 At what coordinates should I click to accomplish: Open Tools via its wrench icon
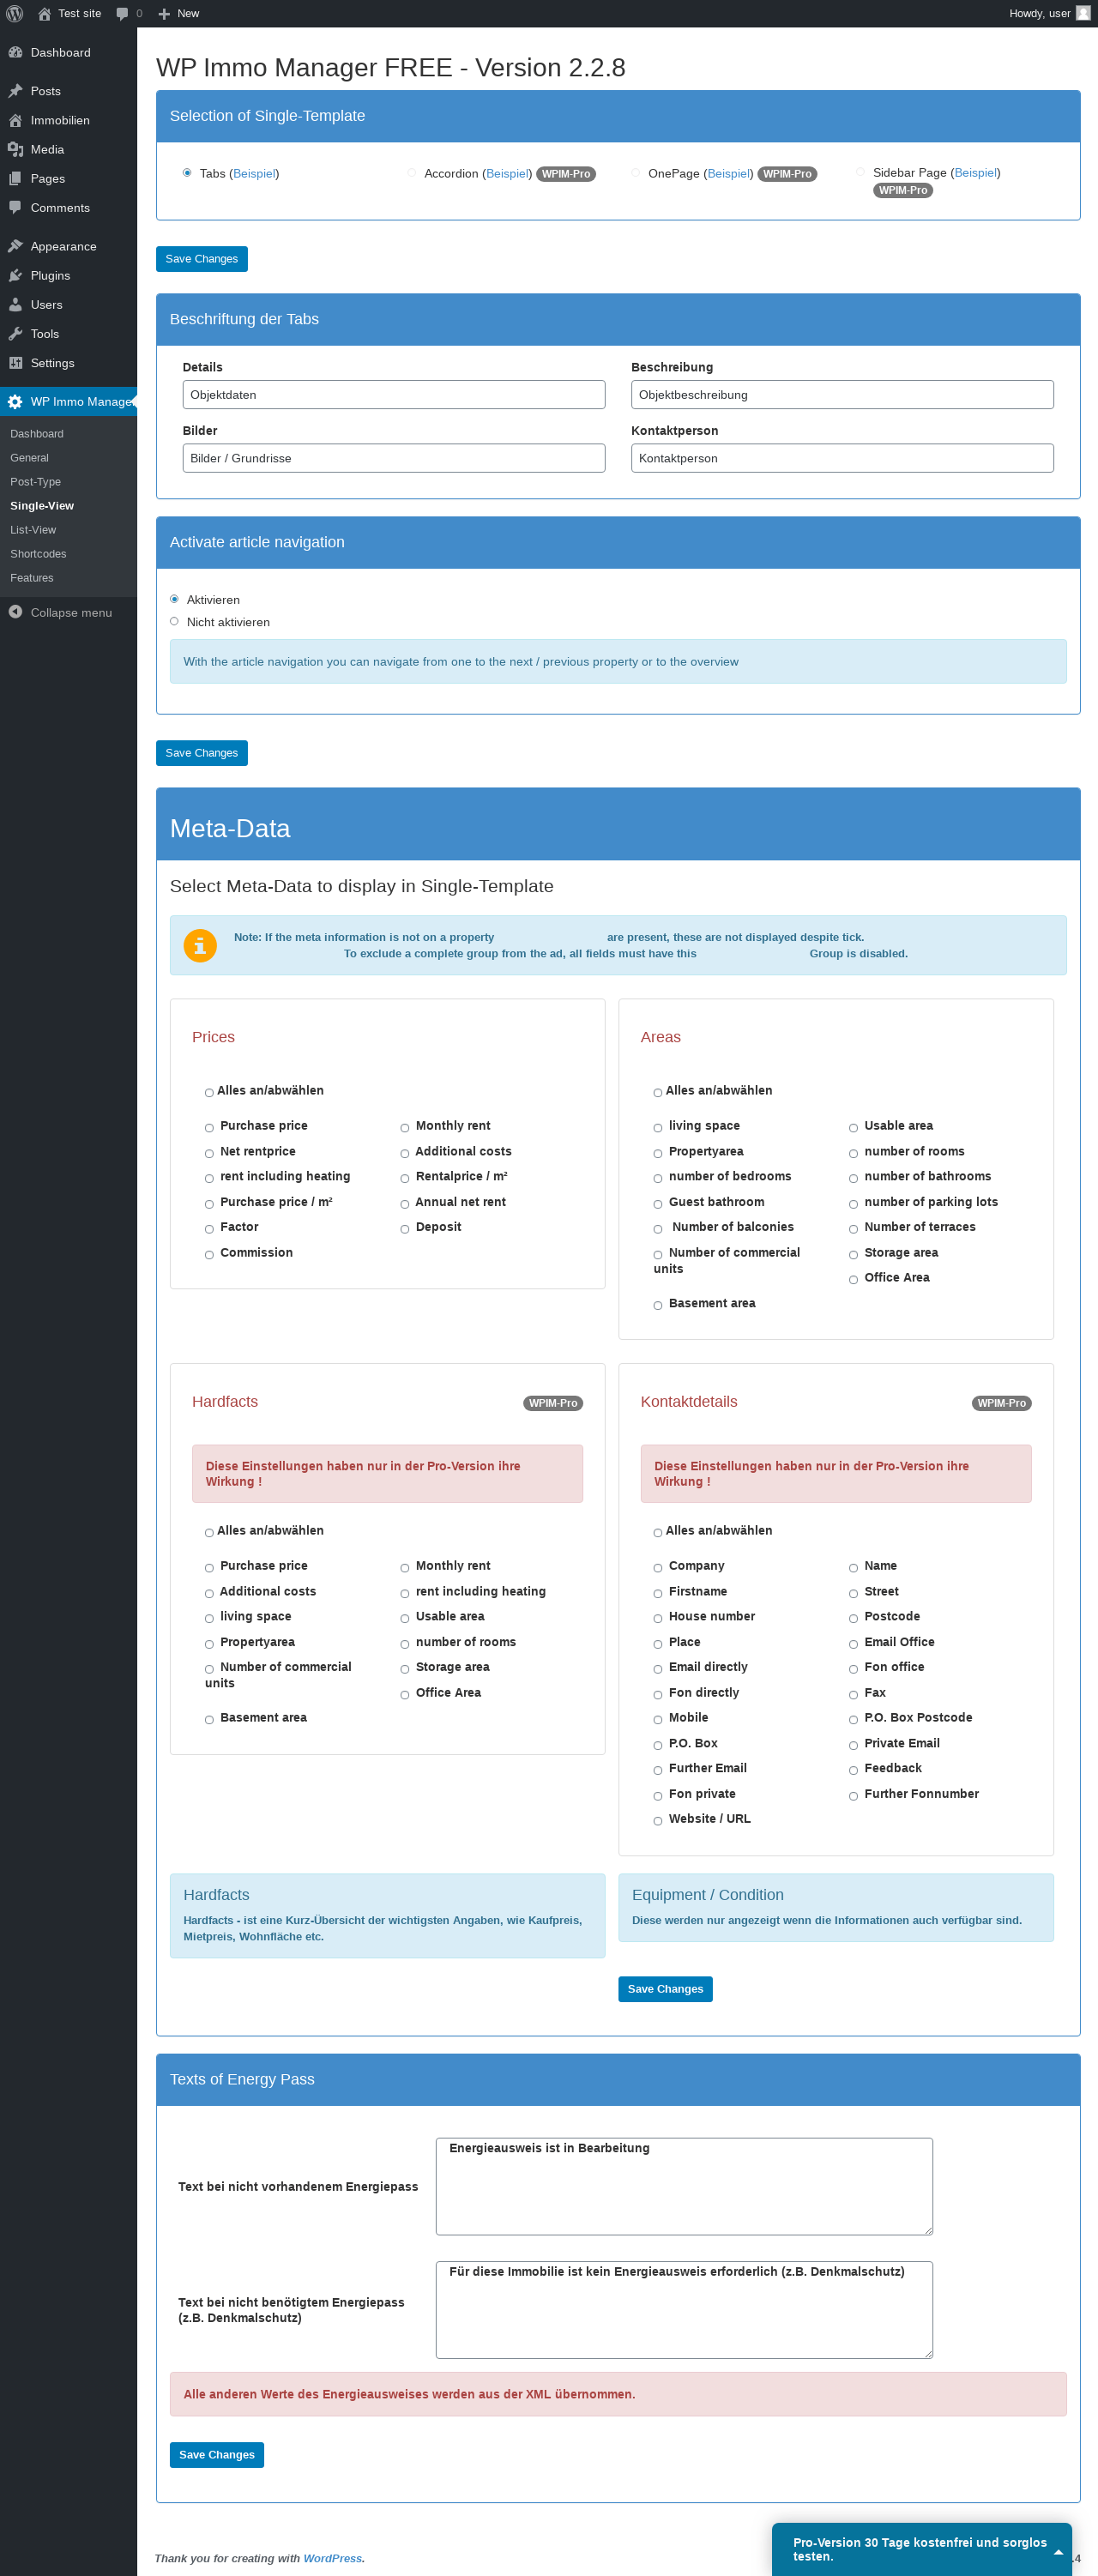(x=15, y=334)
